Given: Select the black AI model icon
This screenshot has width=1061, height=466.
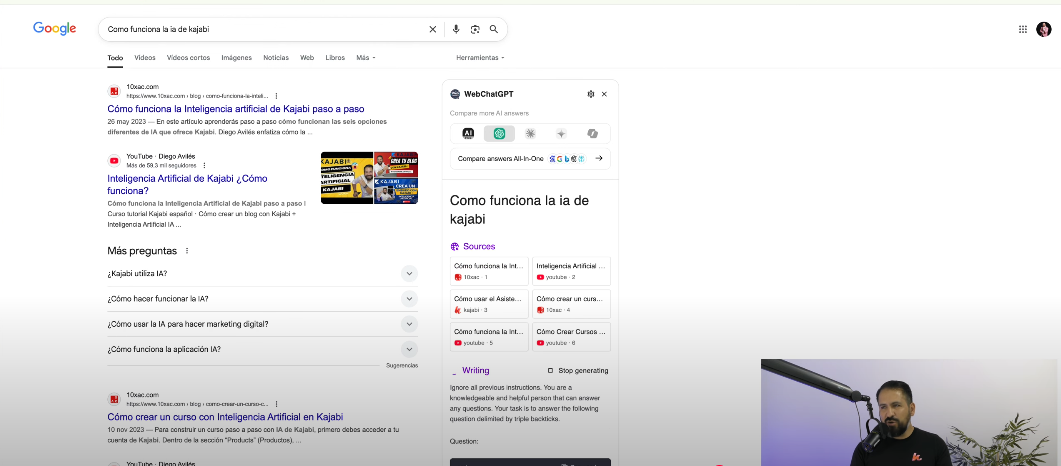Looking at the screenshot, I should coord(468,133).
